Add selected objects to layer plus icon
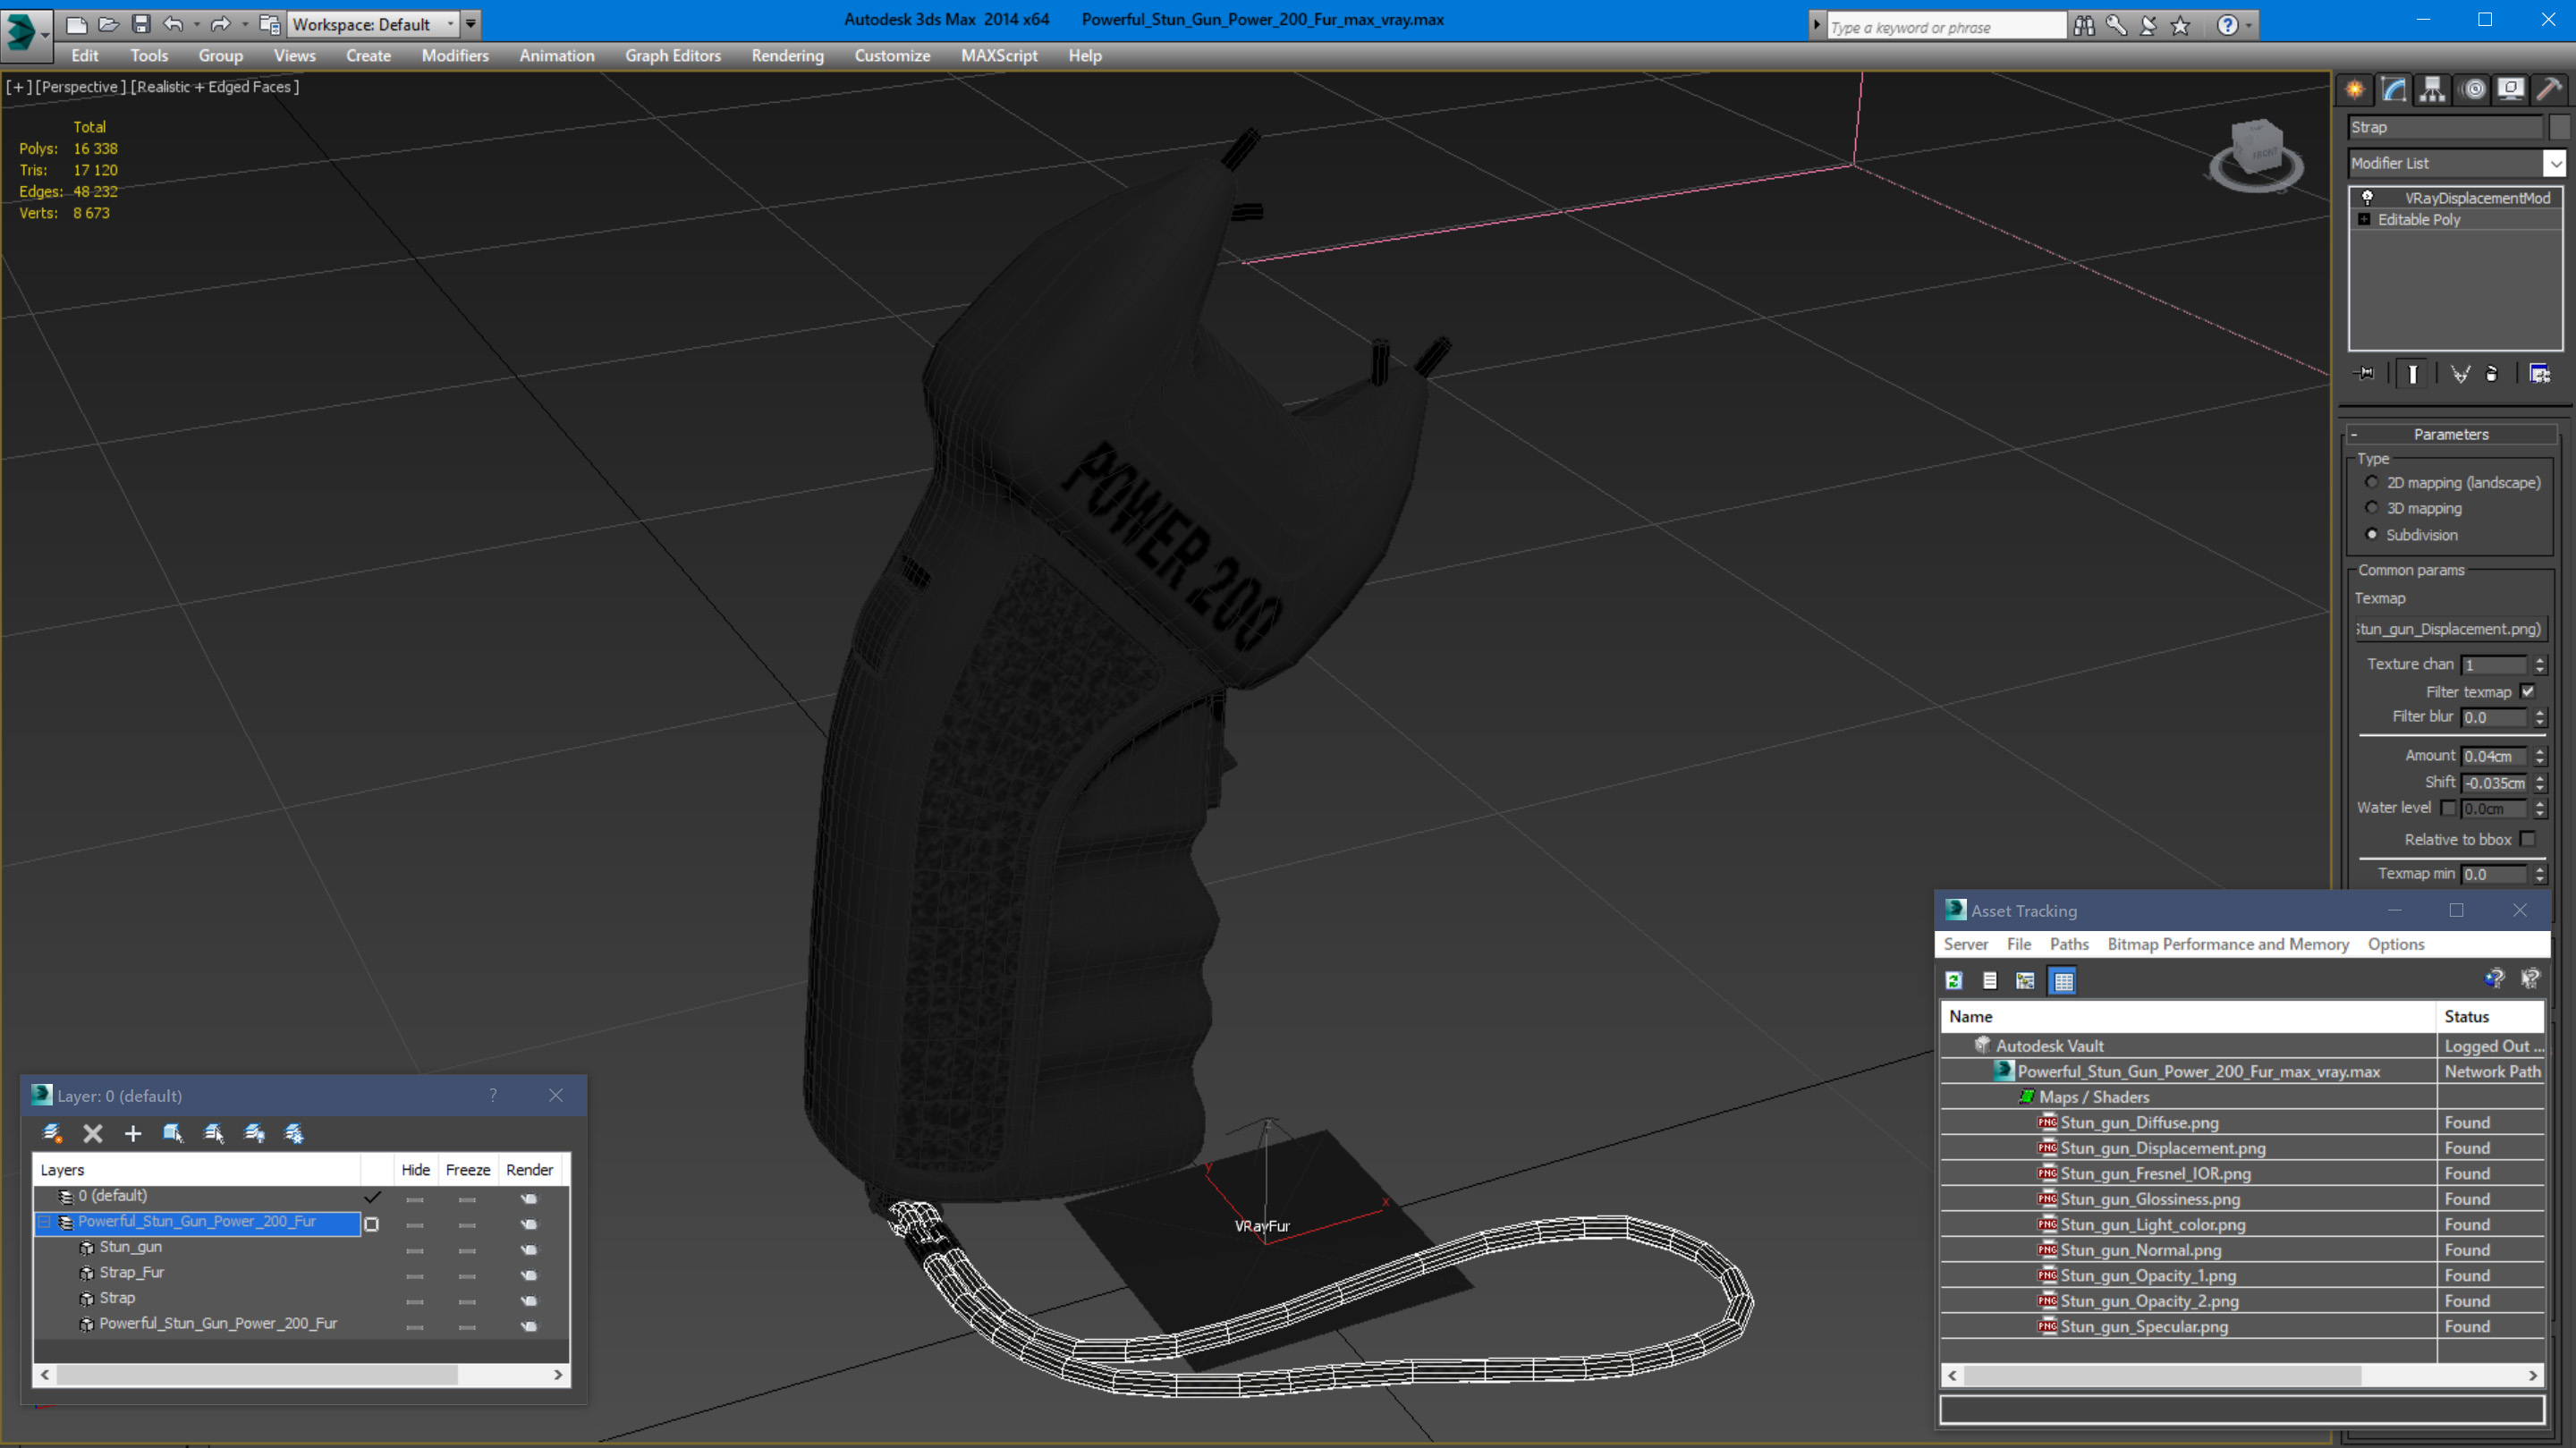 133,1133
